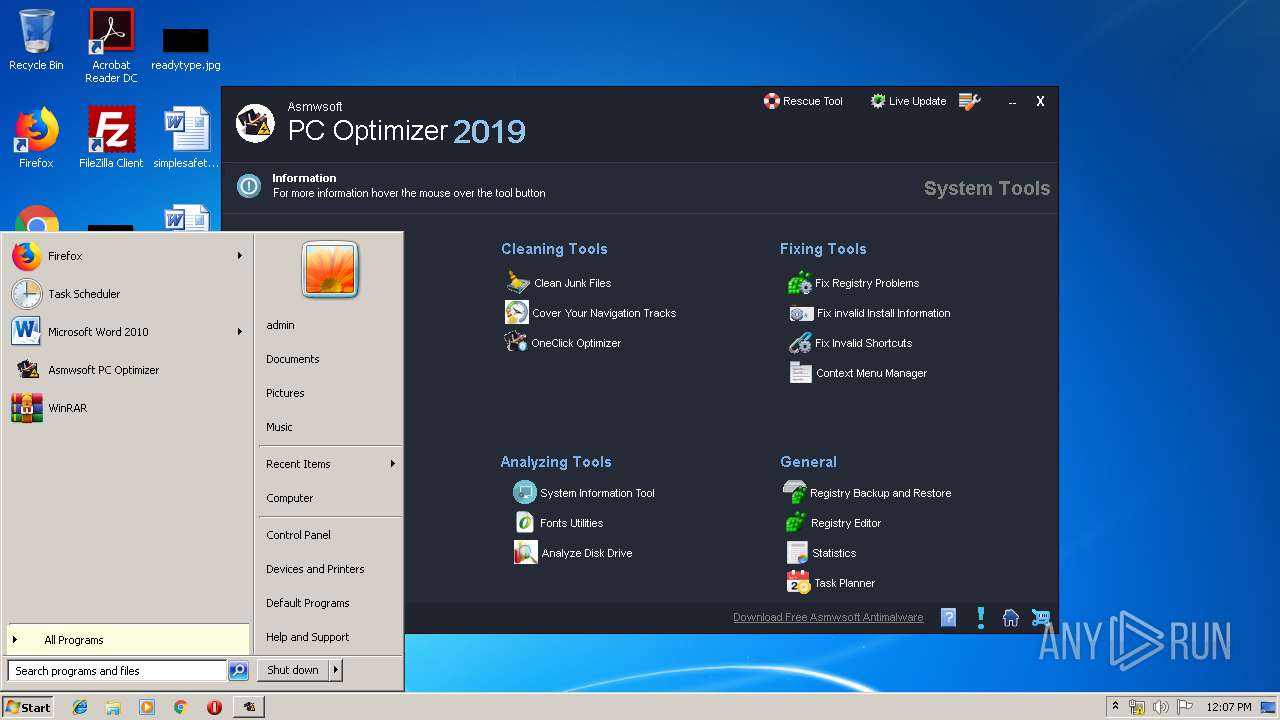
Task: Click the taskbar clock showing 12:07 PM
Action: coord(1228,707)
